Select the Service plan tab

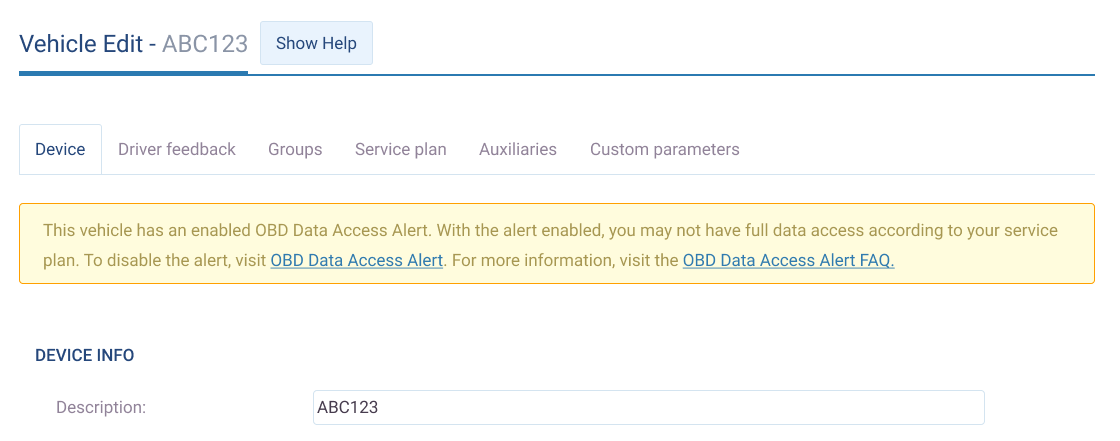[x=401, y=149]
